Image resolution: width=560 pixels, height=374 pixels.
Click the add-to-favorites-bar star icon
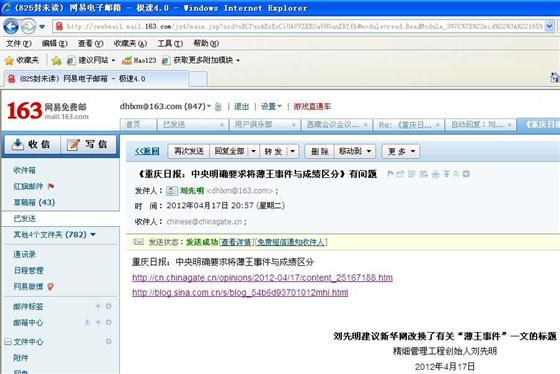[x=56, y=61]
